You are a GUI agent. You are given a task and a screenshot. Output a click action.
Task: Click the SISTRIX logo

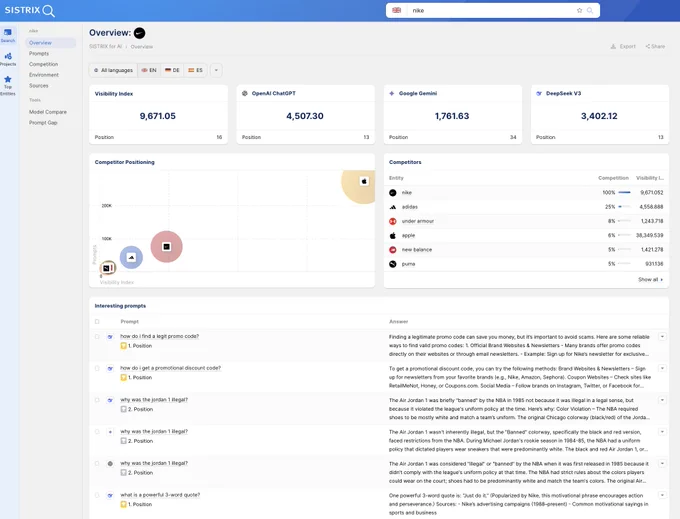pyautogui.click(x=29, y=10)
